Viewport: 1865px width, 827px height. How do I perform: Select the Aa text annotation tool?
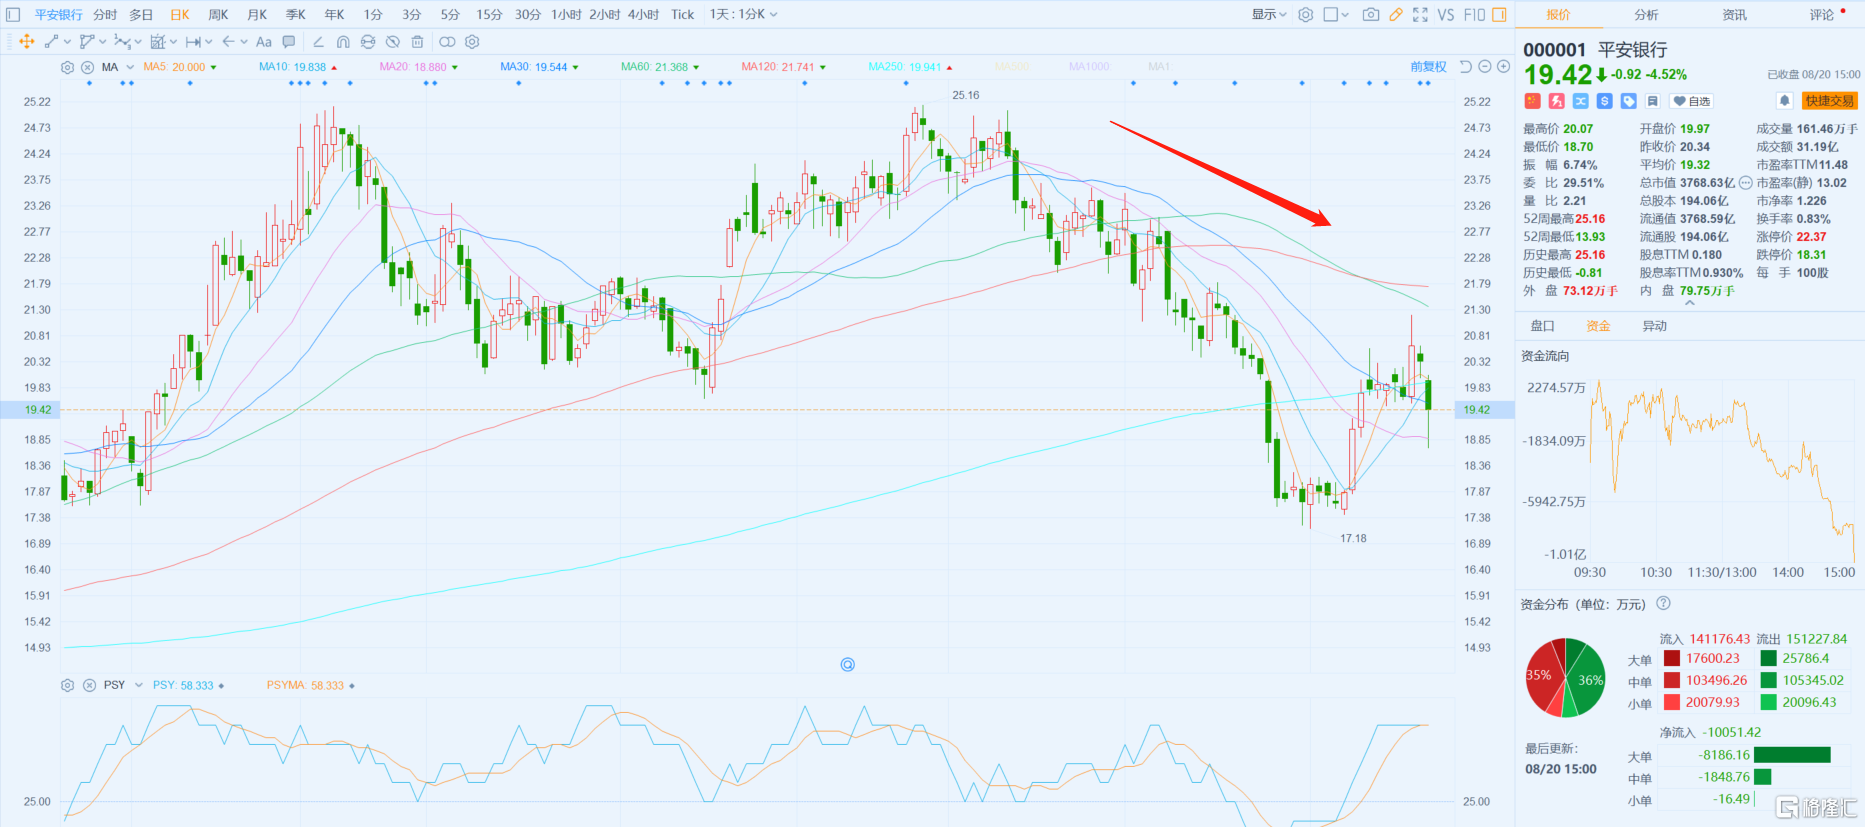pyautogui.click(x=264, y=41)
